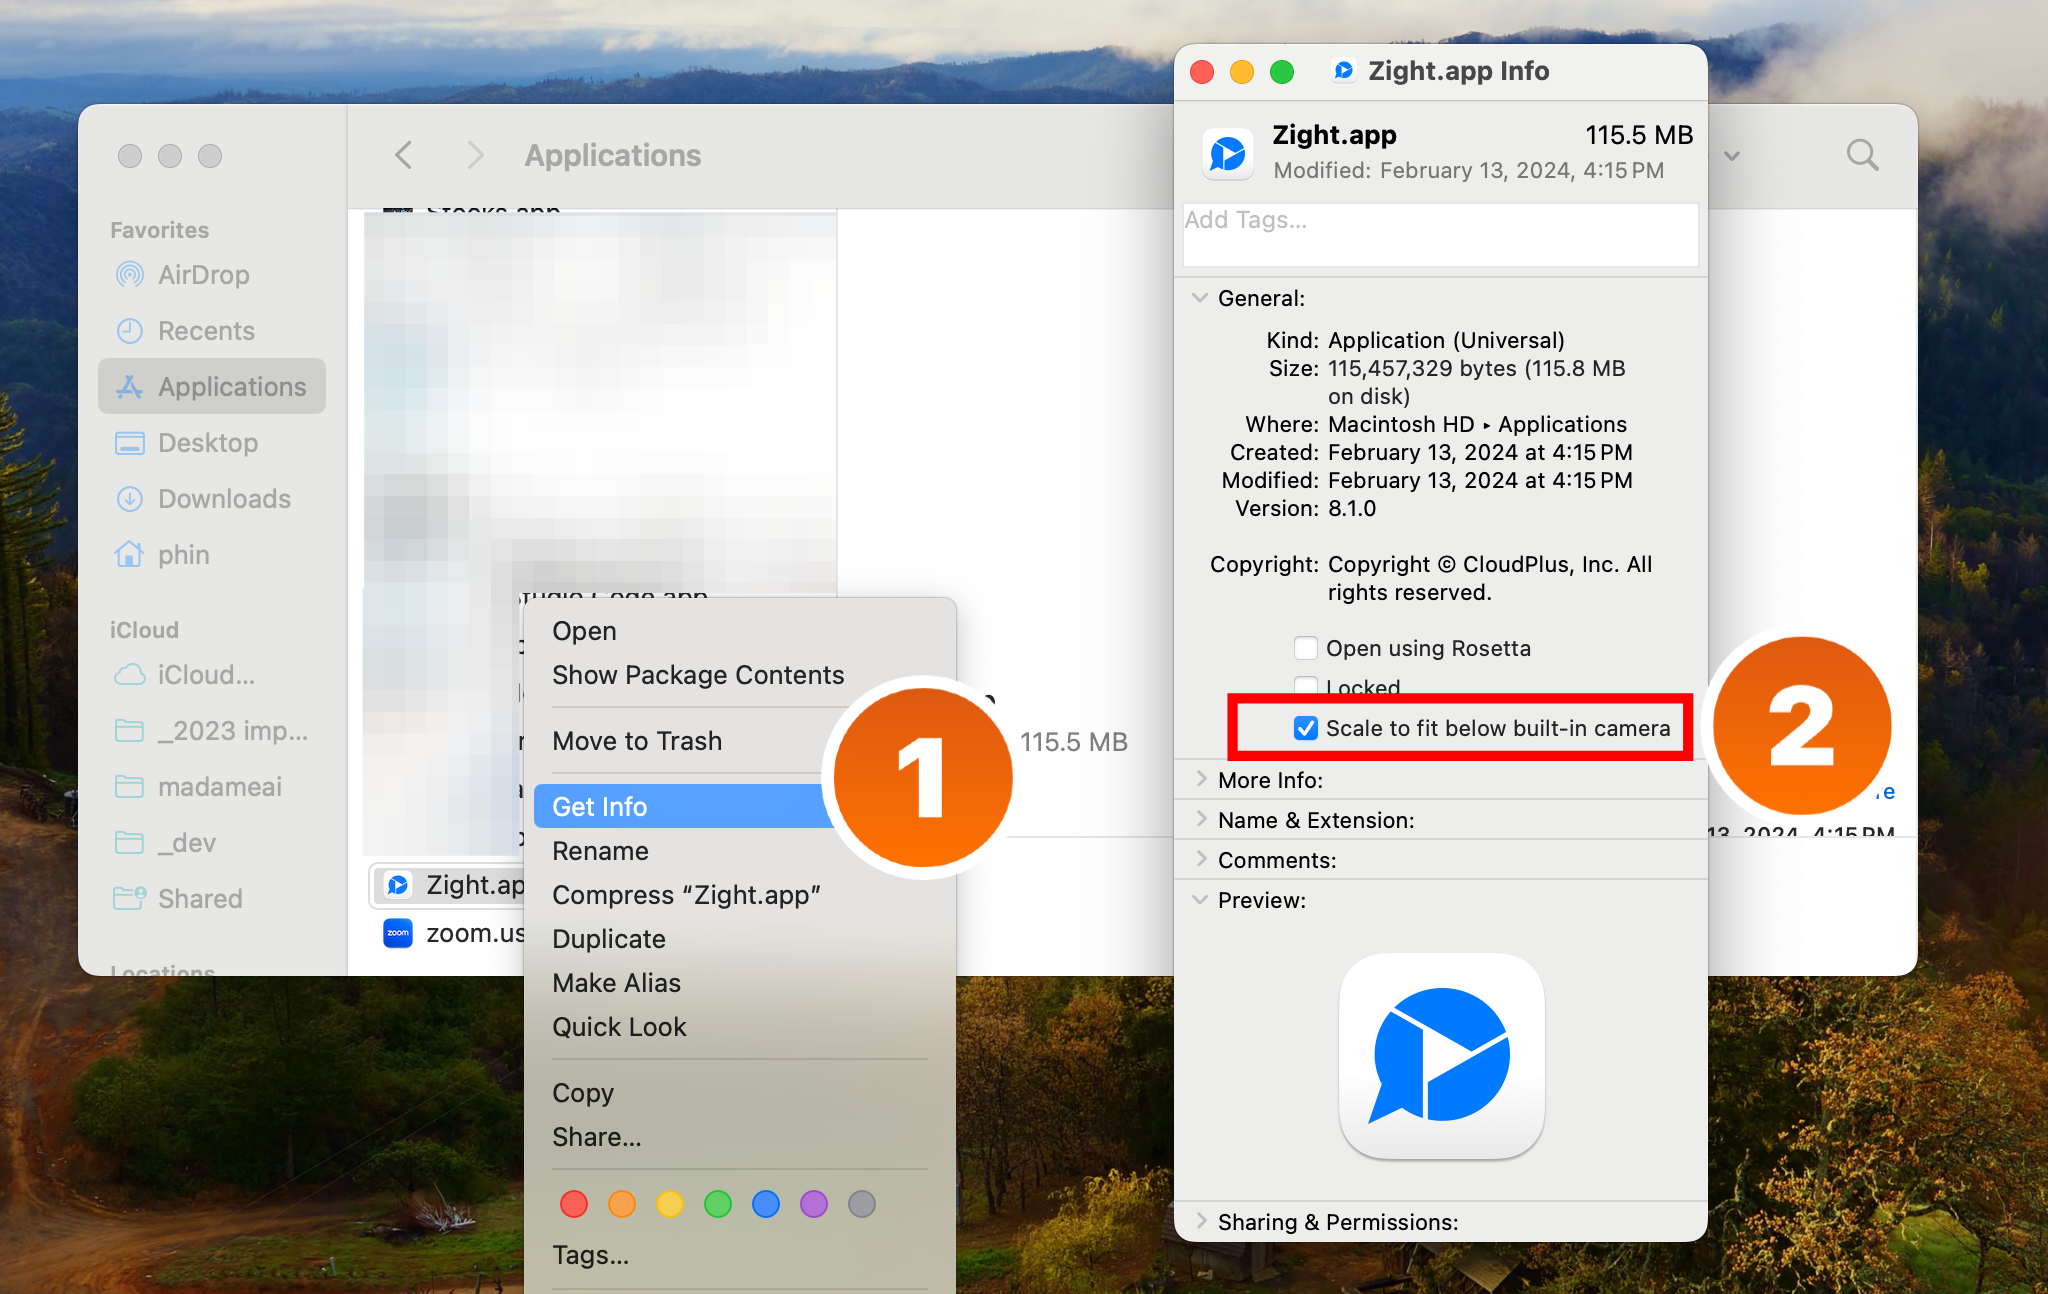Viewport: 2048px width, 1294px height.
Task: Enable Open using Rosetta checkbox
Action: 1306,648
